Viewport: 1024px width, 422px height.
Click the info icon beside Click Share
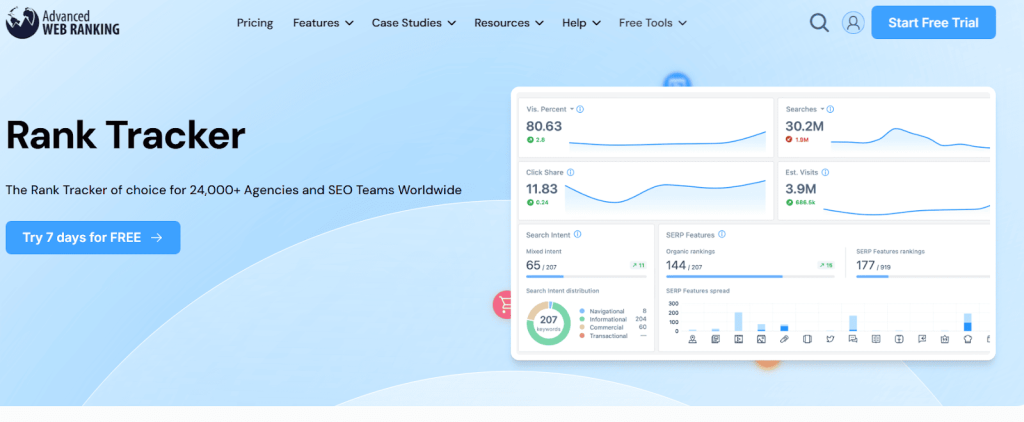pyautogui.click(x=567, y=172)
